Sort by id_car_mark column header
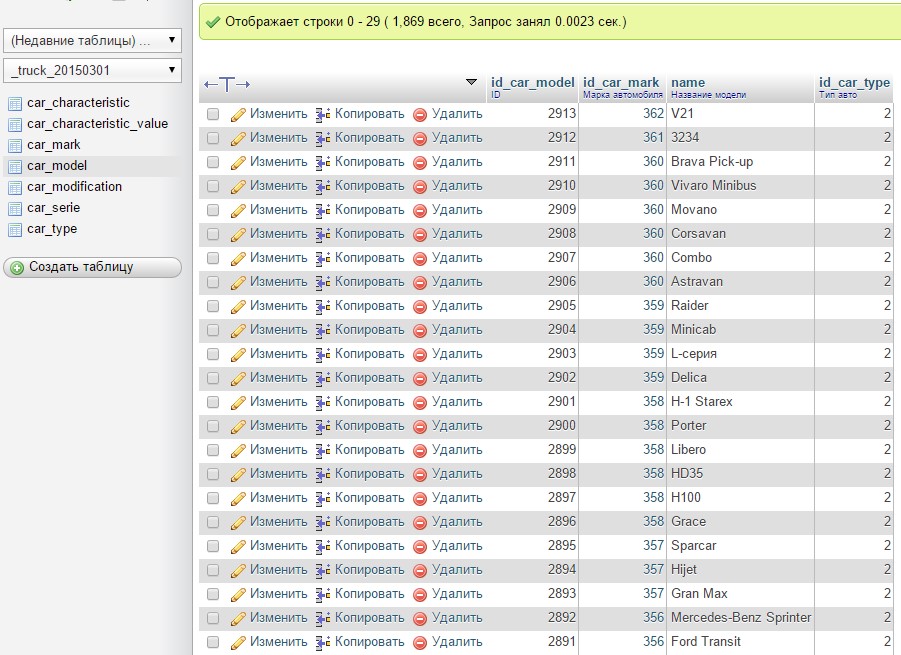The image size is (901, 655). click(x=621, y=82)
